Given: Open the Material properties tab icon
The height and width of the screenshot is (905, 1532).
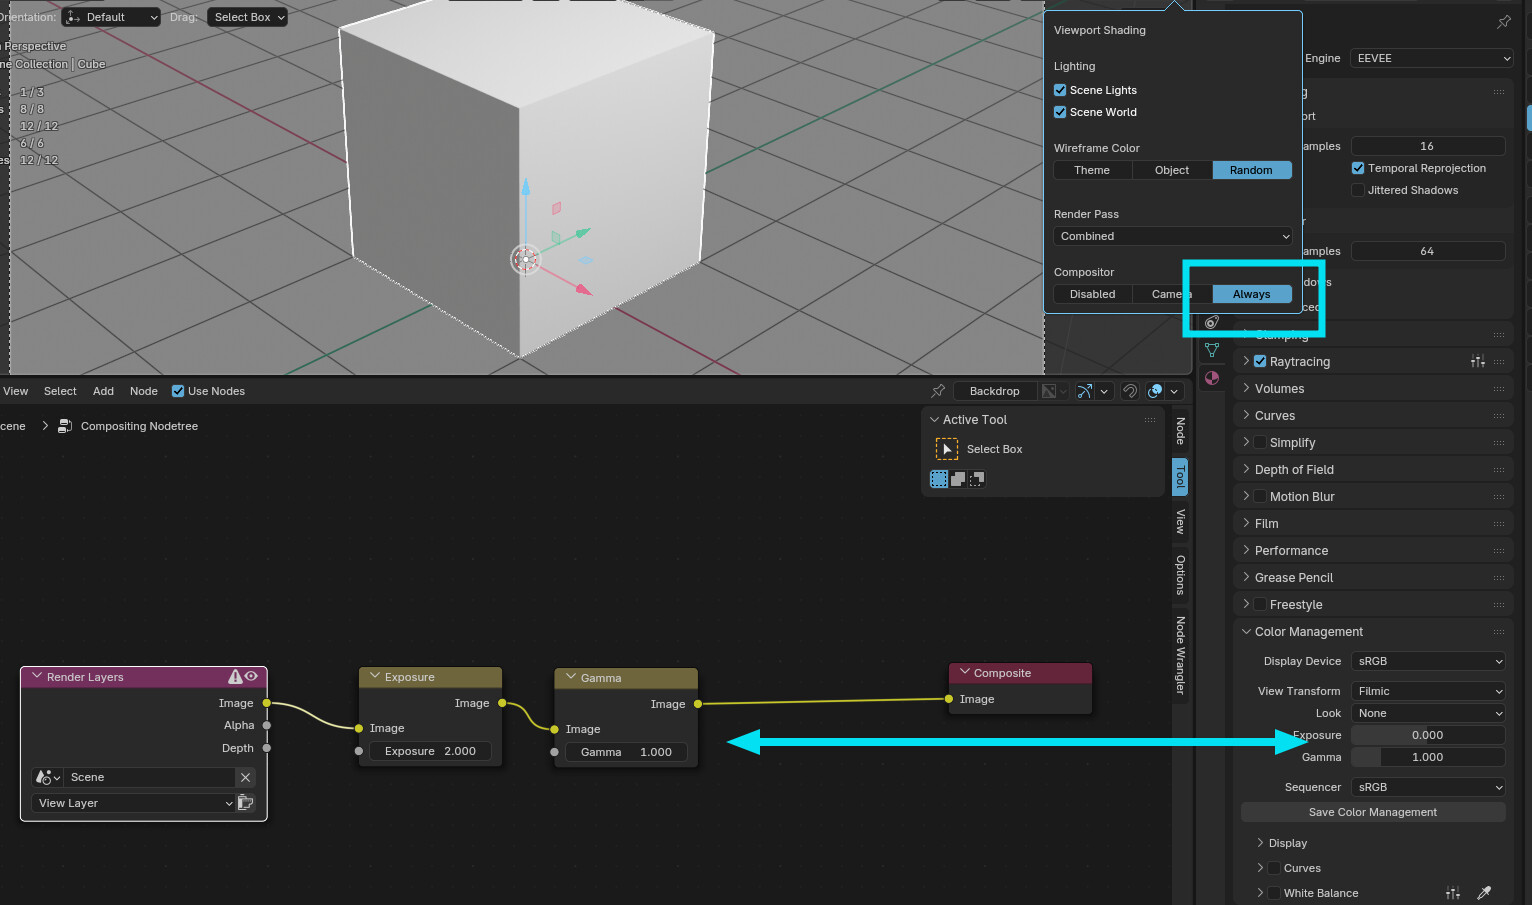Looking at the screenshot, I should 1212,378.
